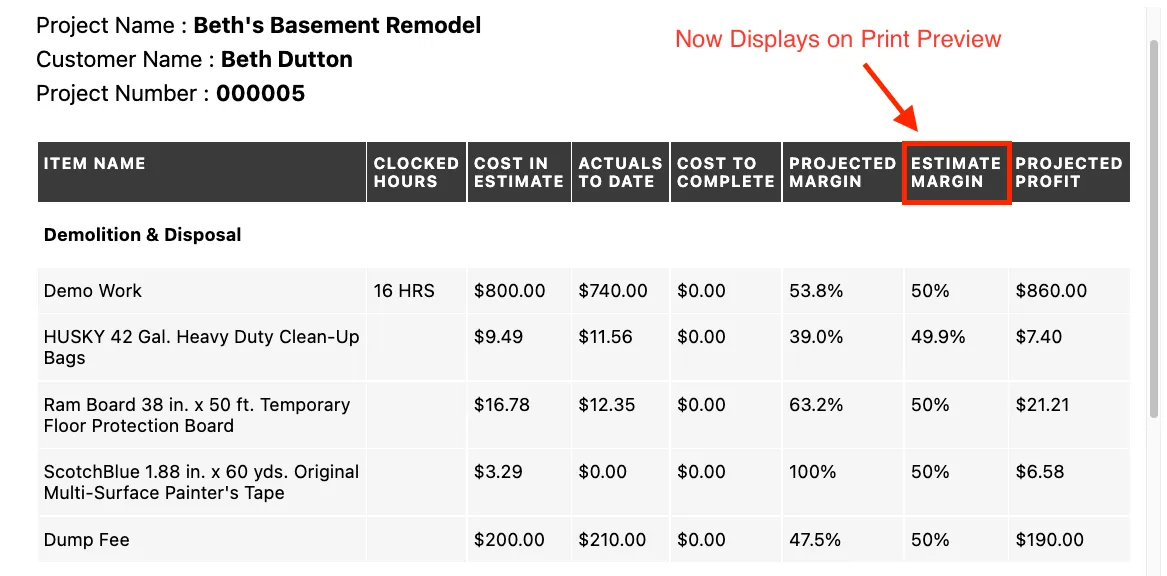Select the 49.9% estimate margin cell

click(x=938, y=337)
